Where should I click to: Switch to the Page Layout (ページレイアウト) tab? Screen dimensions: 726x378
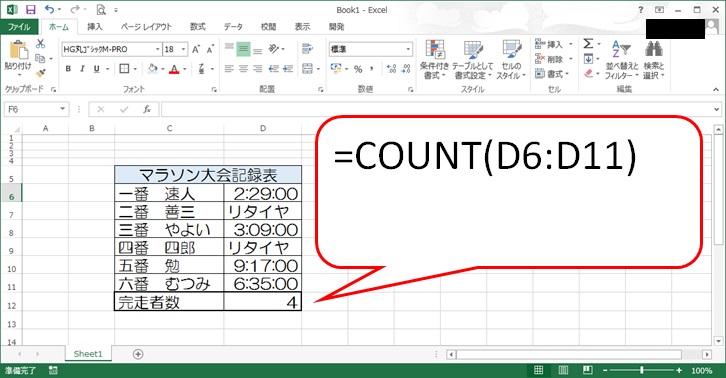pos(146,27)
